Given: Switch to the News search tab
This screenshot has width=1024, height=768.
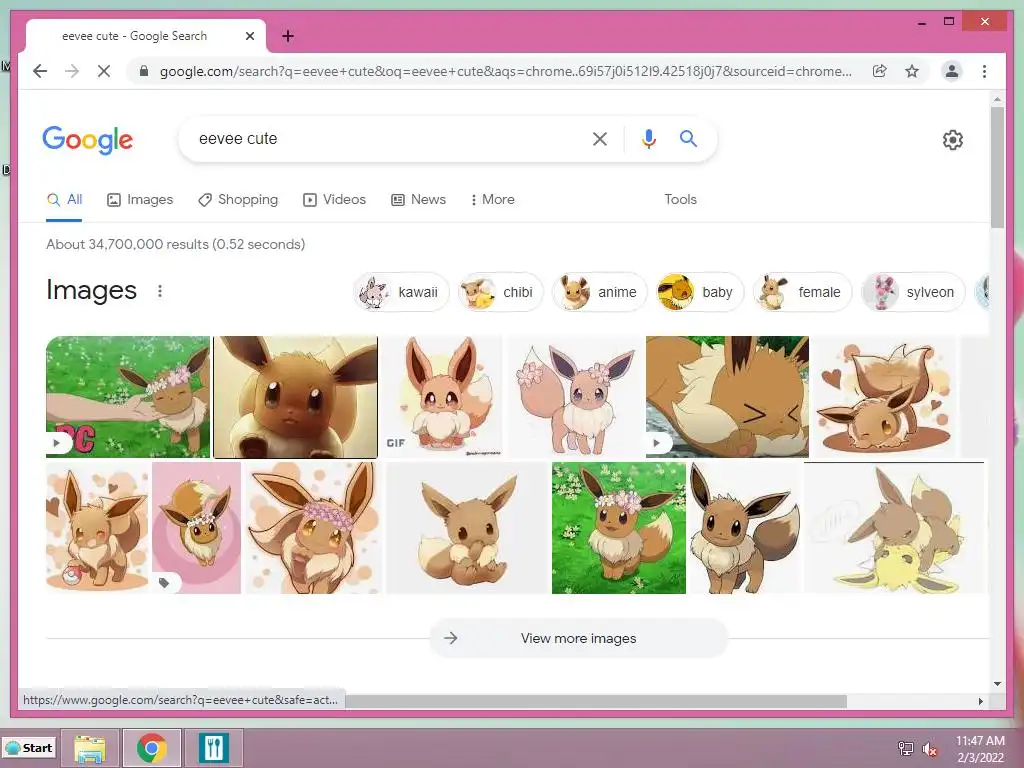Looking at the screenshot, I should (x=418, y=199).
